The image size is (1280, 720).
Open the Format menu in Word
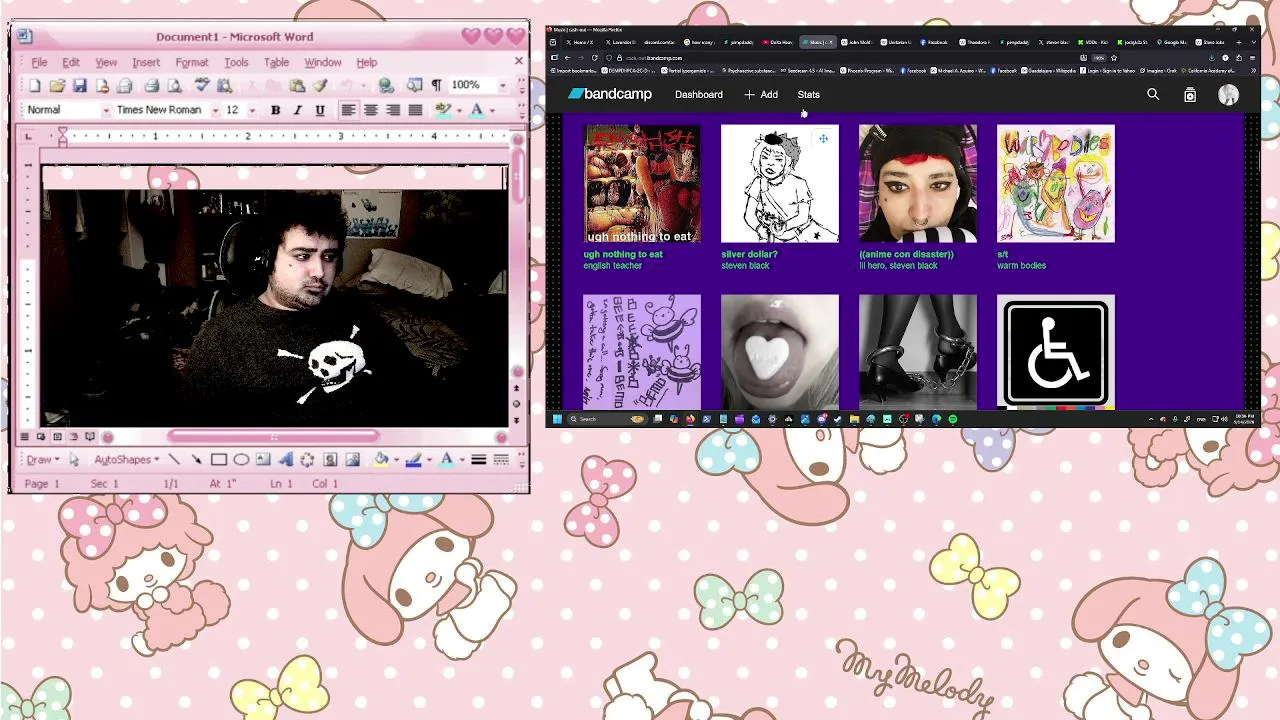point(192,62)
